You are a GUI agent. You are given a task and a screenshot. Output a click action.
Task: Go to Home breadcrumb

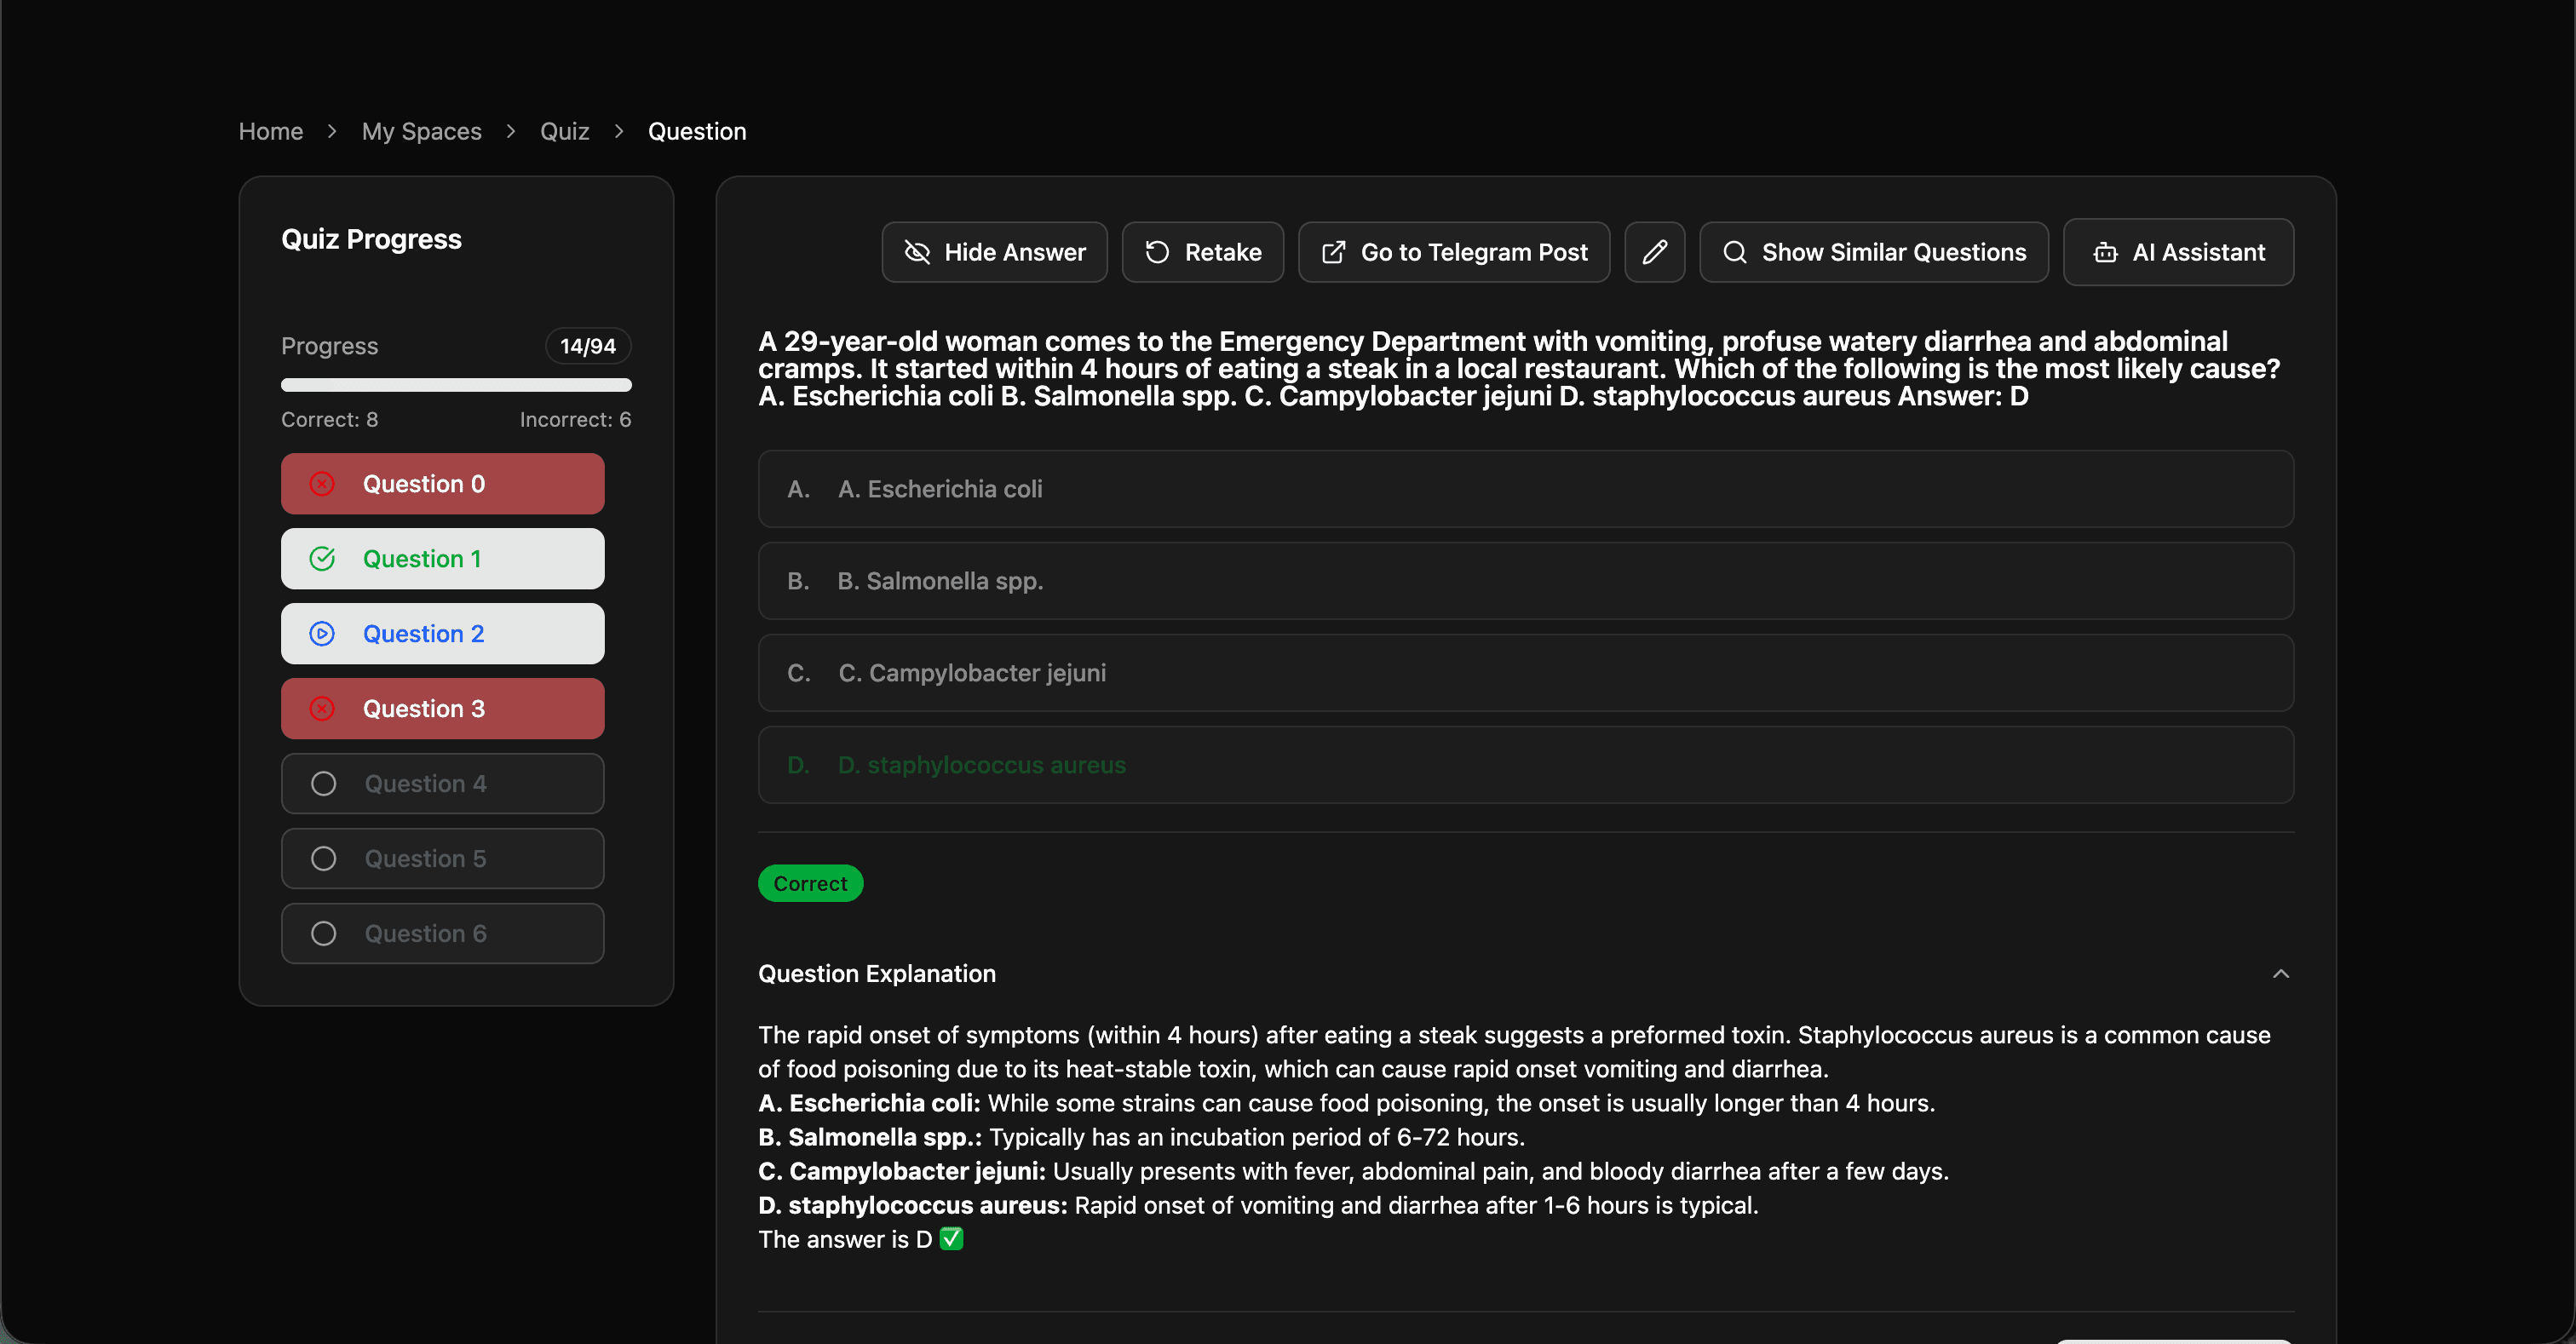pyautogui.click(x=270, y=131)
